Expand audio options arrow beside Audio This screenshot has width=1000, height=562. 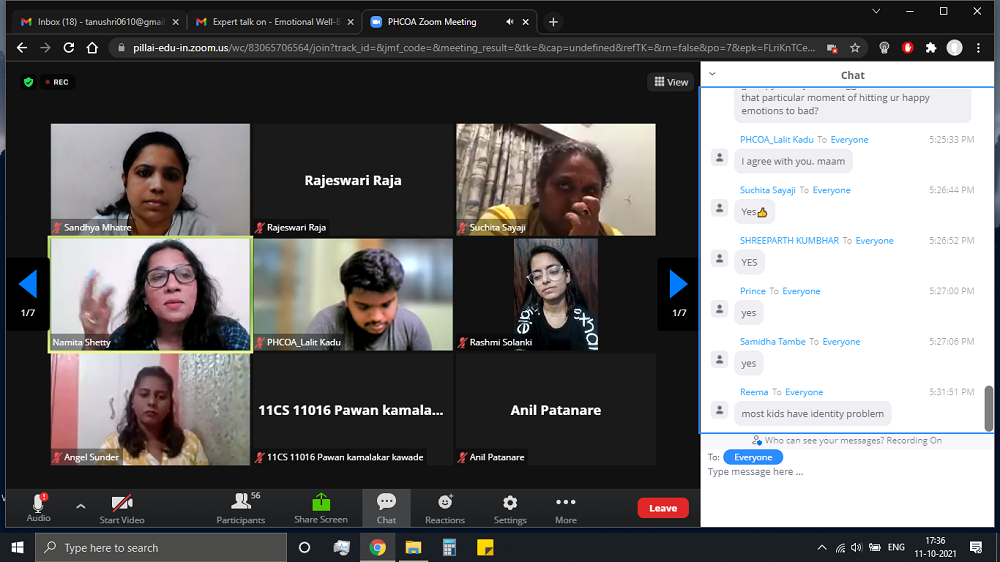tap(81, 506)
